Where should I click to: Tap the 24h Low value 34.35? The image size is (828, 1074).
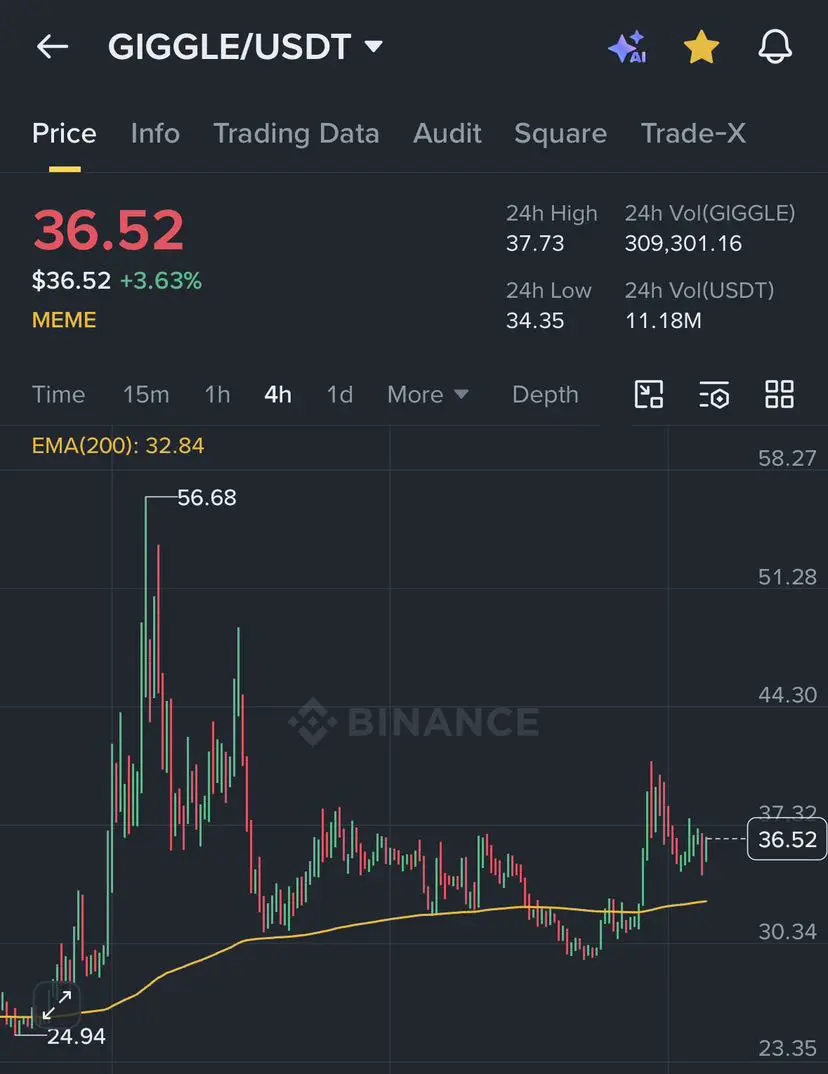pos(535,321)
